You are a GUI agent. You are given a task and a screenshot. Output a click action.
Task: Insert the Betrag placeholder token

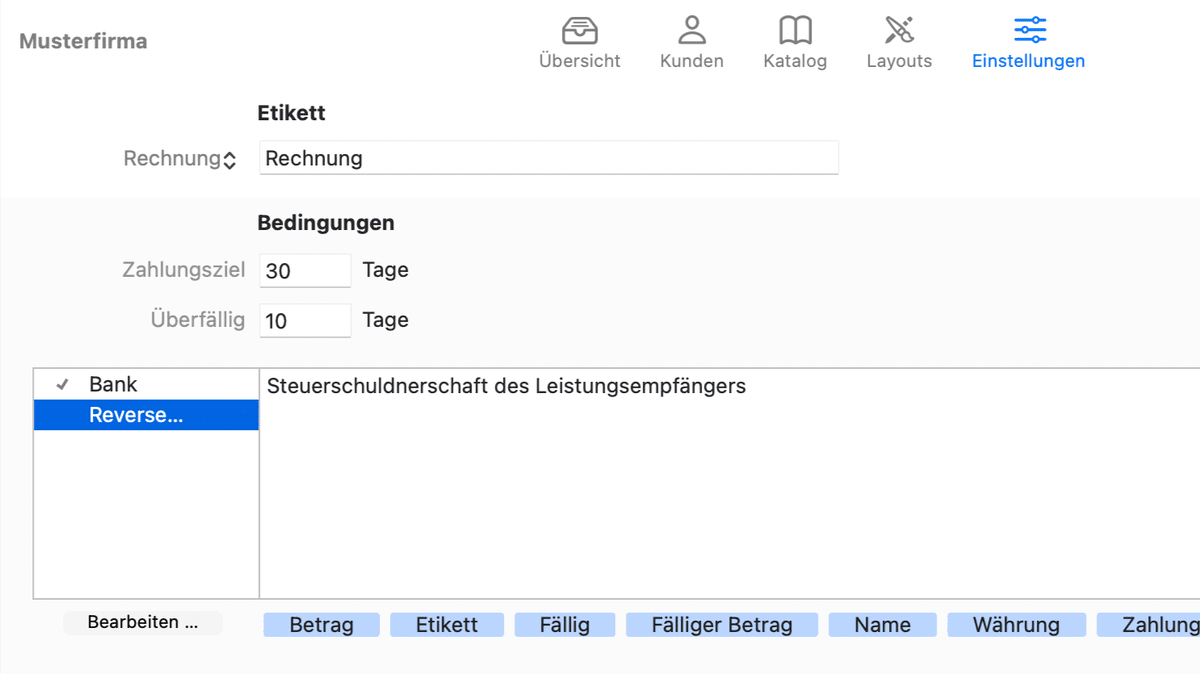[x=321, y=625]
